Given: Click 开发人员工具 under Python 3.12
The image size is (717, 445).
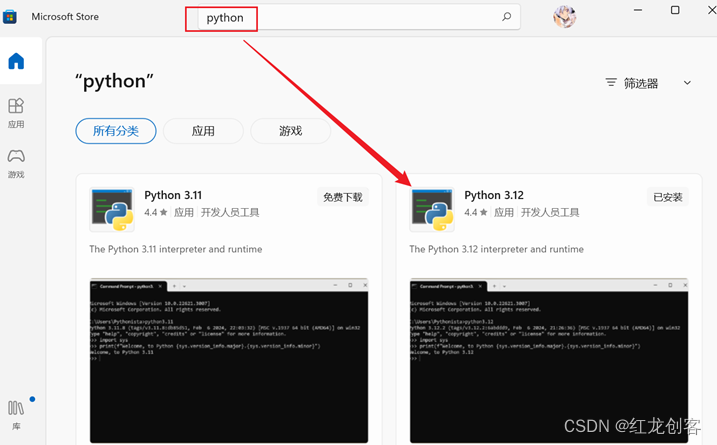Looking at the screenshot, I should point(550,212).
